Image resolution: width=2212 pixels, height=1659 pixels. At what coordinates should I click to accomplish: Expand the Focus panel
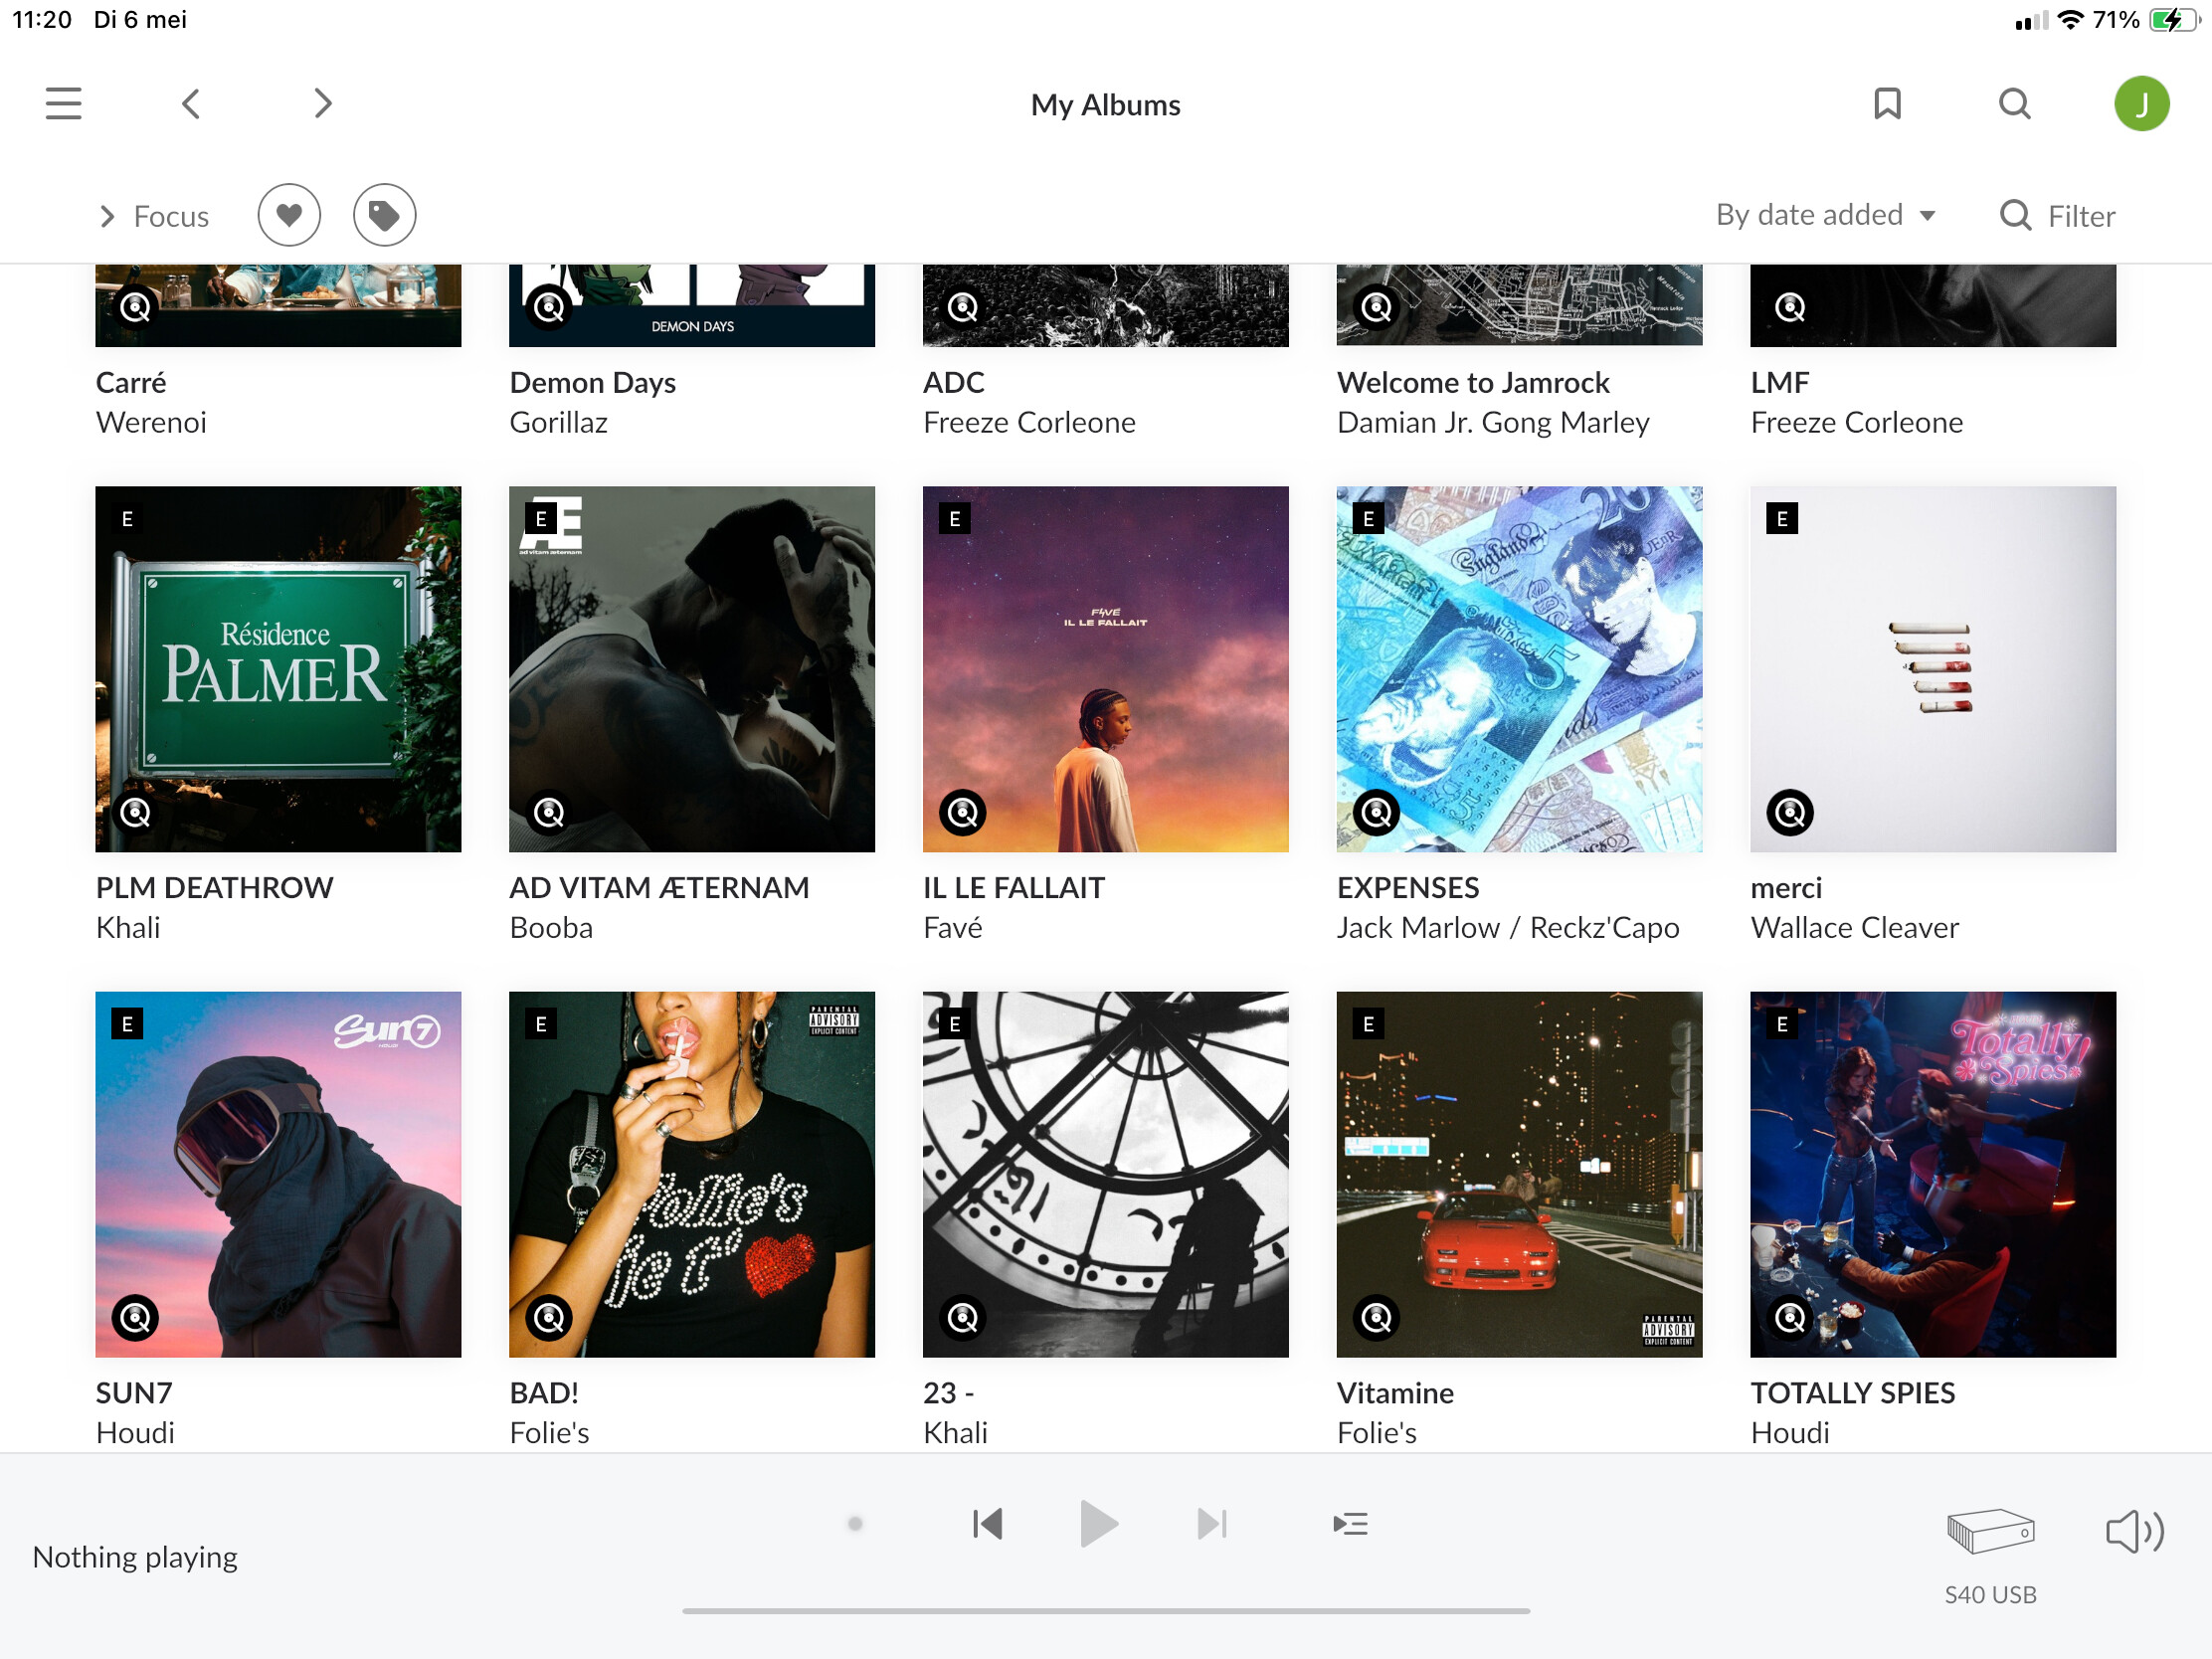click(154, 216)
